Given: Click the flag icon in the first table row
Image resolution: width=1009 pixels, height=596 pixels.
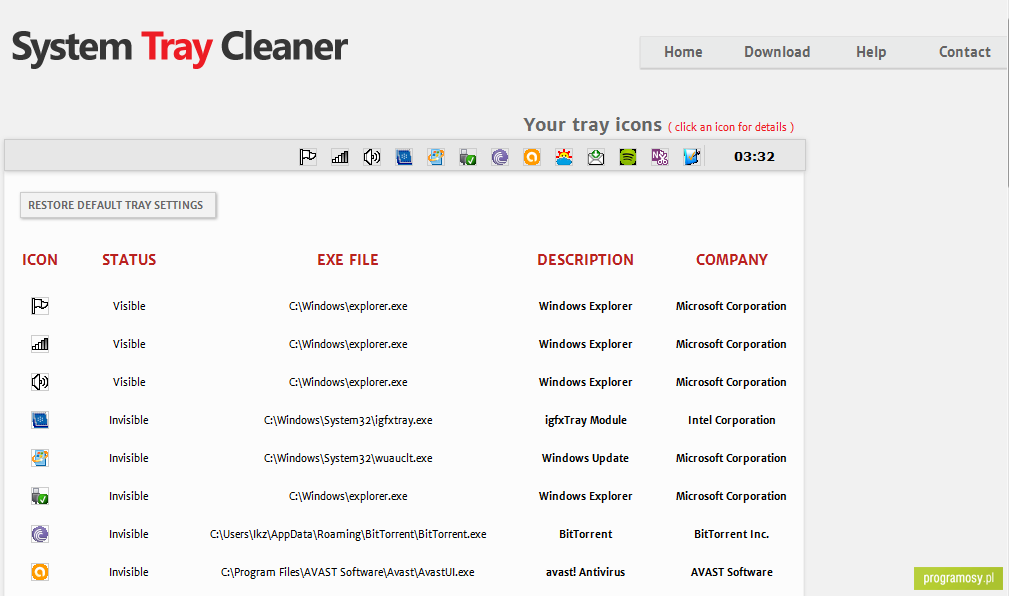Looking at the screenshot, I should pos(40,306).
